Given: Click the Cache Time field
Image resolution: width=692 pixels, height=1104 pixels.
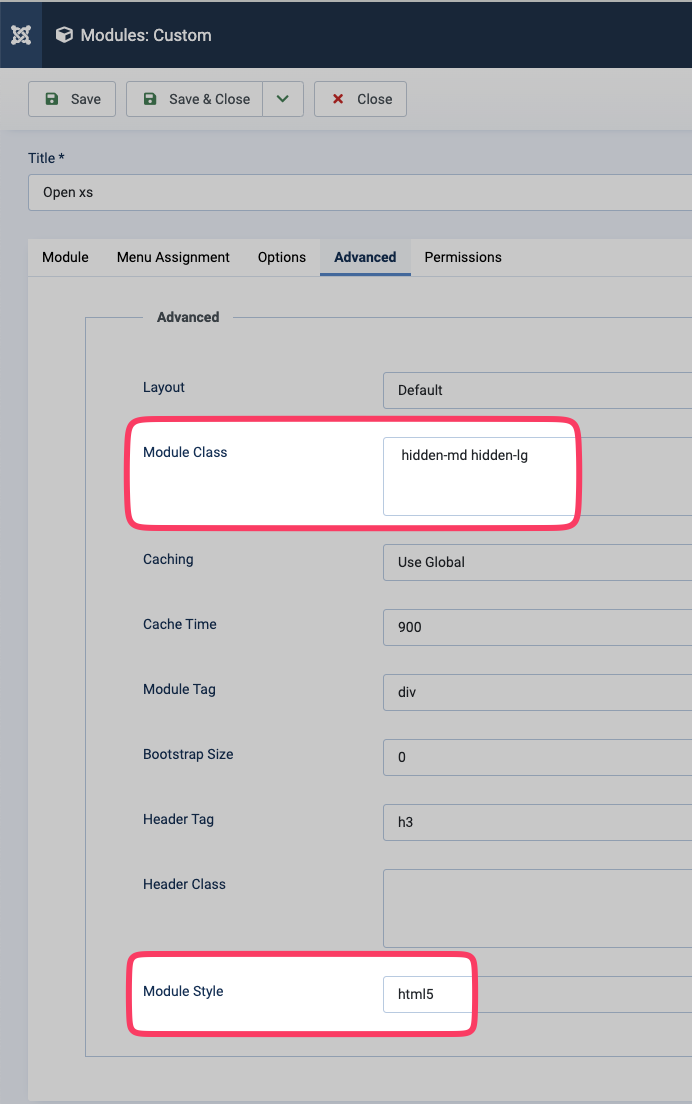Looking at the screenshot, I should [537, 627].
